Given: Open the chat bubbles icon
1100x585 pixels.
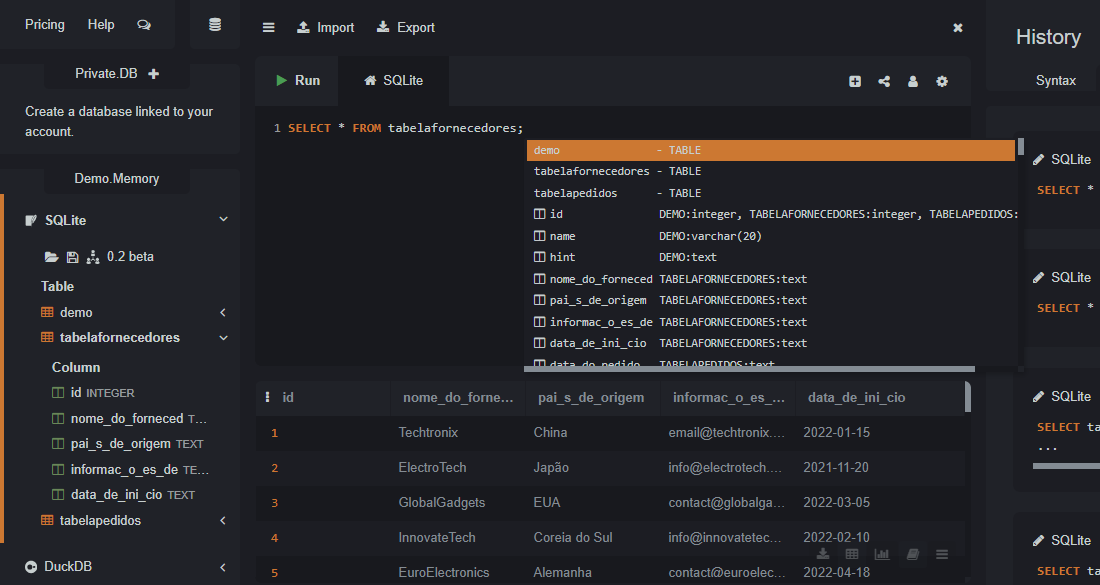Looking at the screenshot, I should pos(144,25).
